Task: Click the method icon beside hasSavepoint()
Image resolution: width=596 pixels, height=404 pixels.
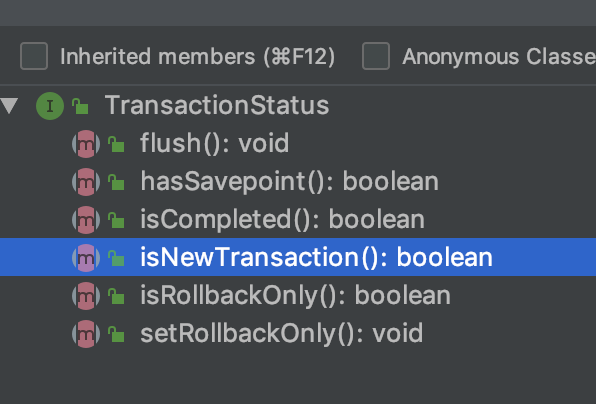Action: [86, 182]
